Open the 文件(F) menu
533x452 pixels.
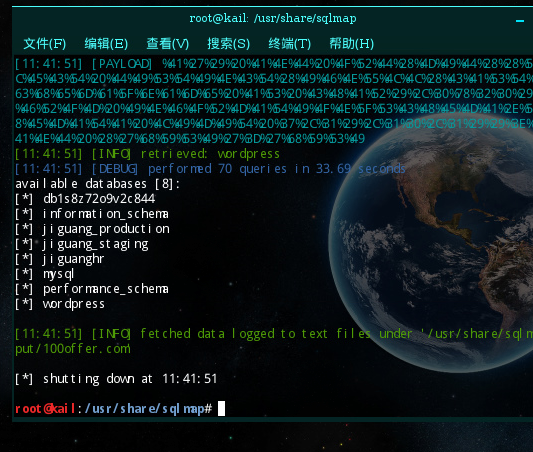(45, 44)
